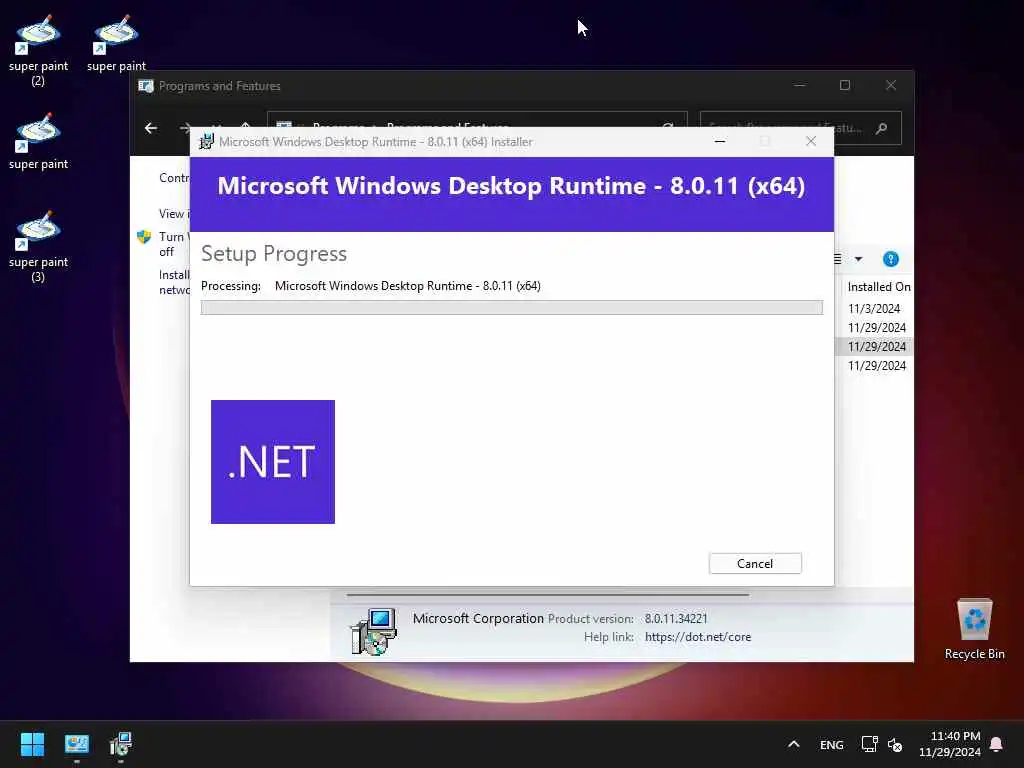
Task: Close the Programs and Features window
Action: pyautogui.click(x=891, y=86)
